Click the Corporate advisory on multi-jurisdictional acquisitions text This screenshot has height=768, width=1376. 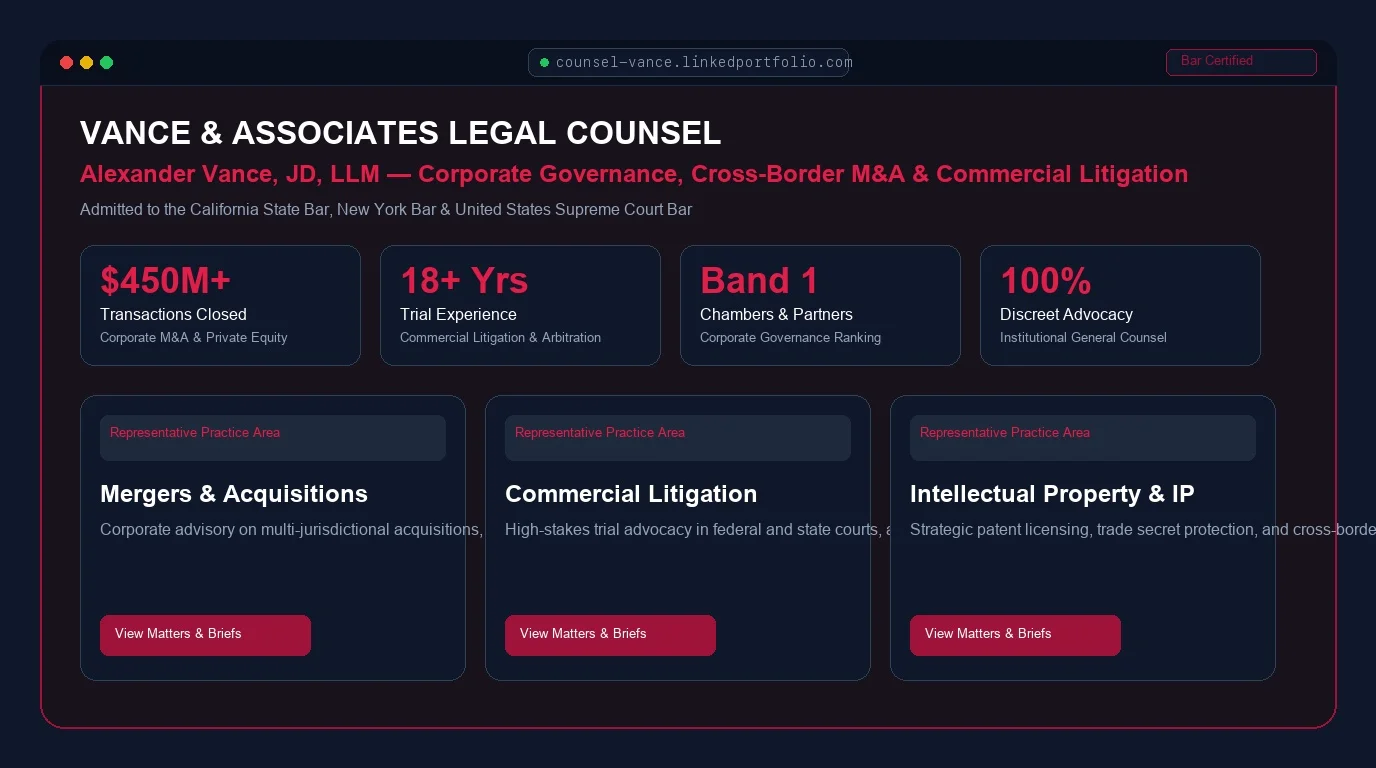(x=291, y=530)
